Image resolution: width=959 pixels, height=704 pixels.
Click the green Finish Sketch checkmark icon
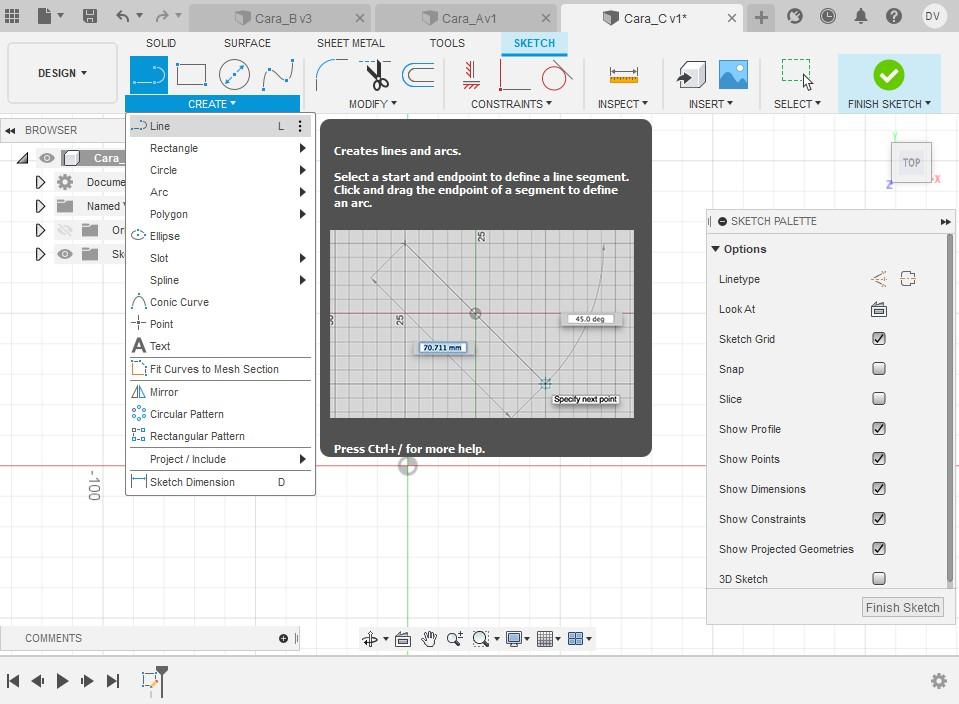[x=888, y=75]
